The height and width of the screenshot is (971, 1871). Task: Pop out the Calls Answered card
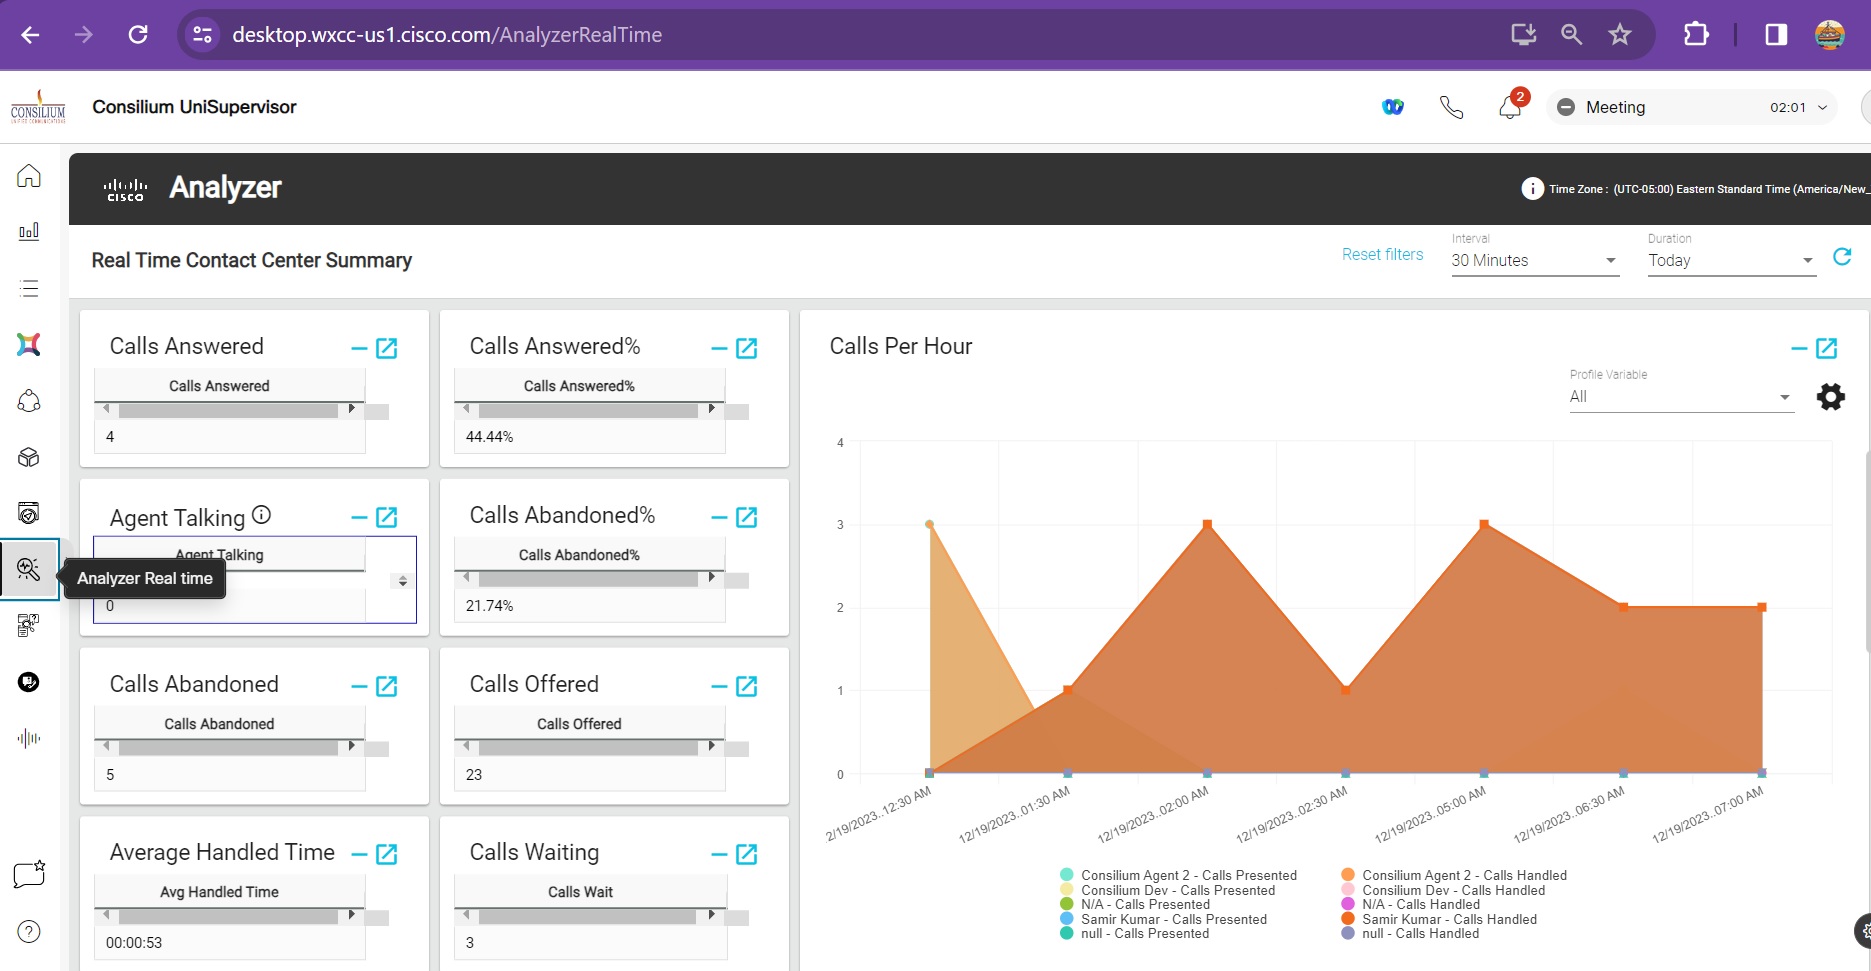(x=387, y=348)
